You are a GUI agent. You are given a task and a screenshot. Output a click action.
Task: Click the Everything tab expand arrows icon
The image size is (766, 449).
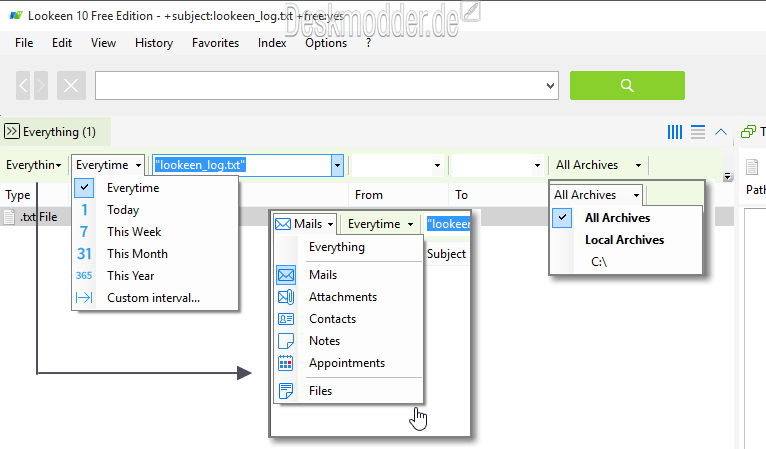coord(12,131)
